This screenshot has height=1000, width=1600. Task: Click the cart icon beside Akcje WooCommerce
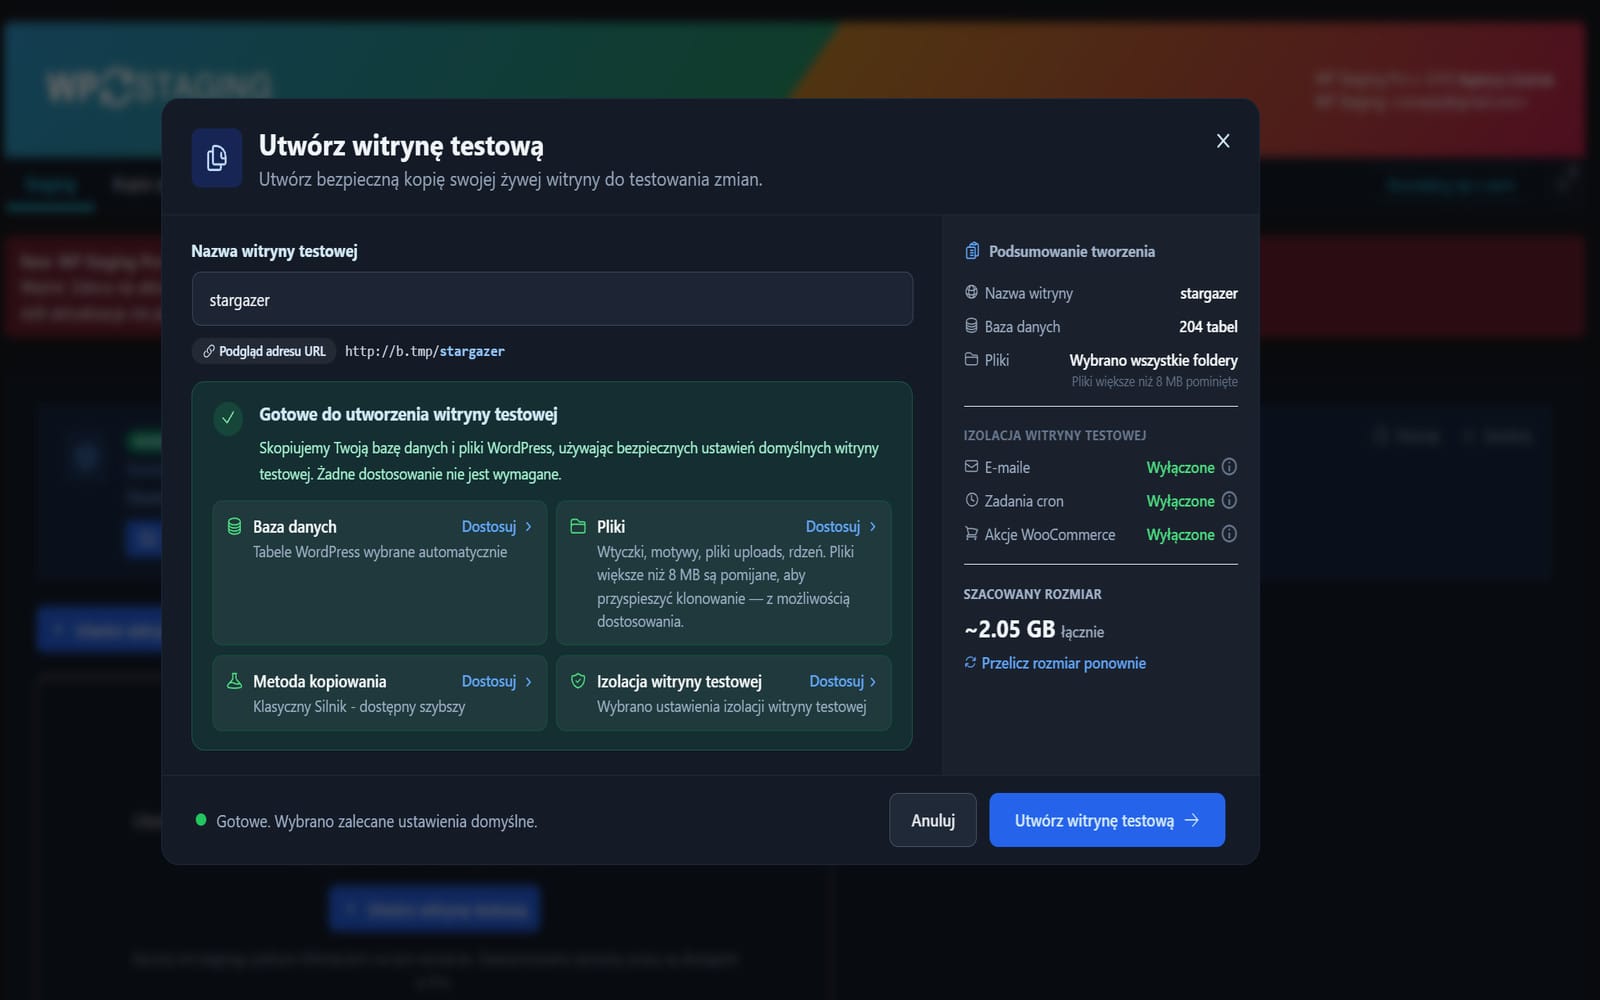[x=971, y=534]
